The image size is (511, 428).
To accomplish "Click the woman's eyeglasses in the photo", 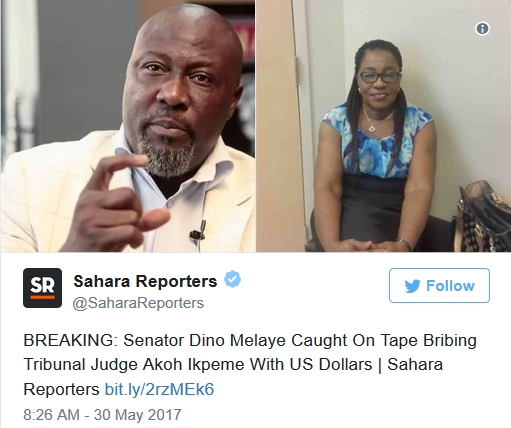I will click(379, 77).
